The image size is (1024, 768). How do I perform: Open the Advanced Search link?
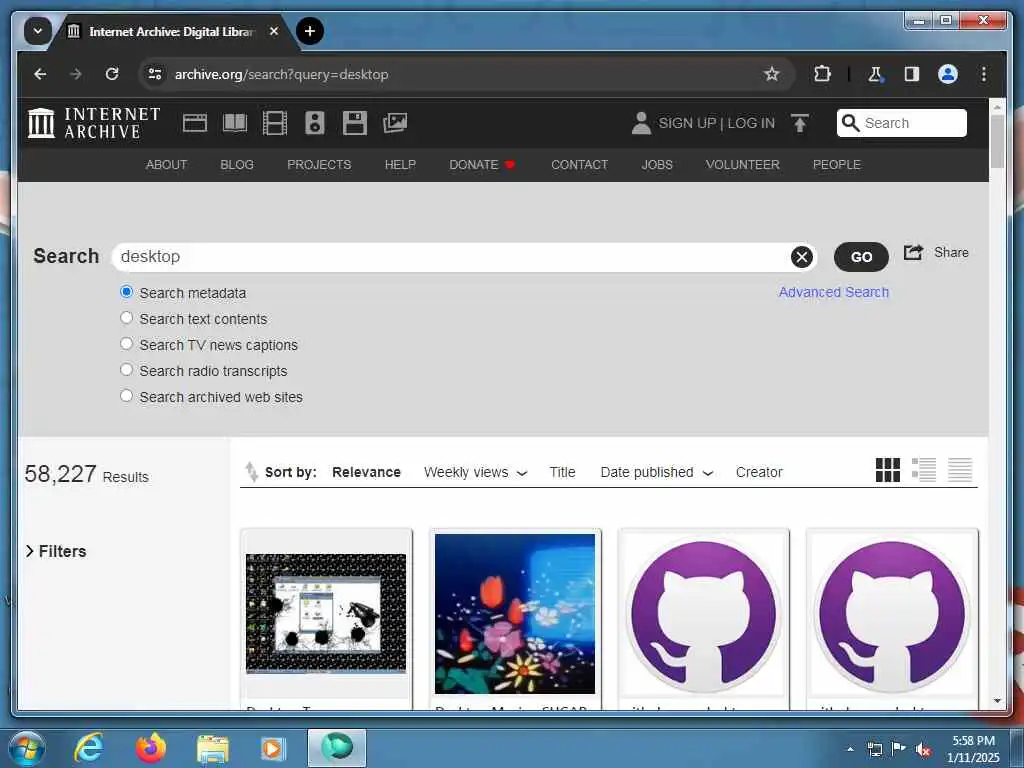[x=833, y=292]
